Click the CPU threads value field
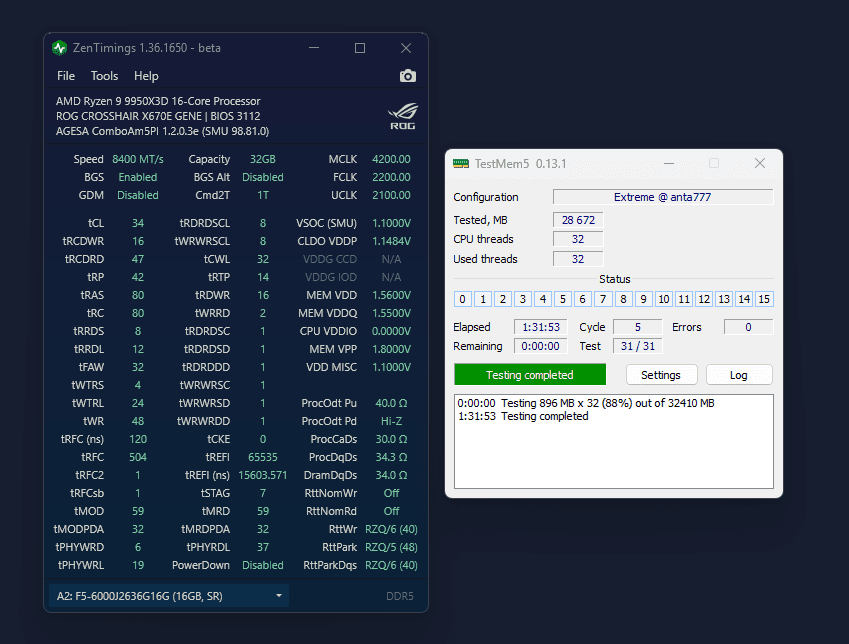The image size is (849, 644). click(x=578, y=239)
